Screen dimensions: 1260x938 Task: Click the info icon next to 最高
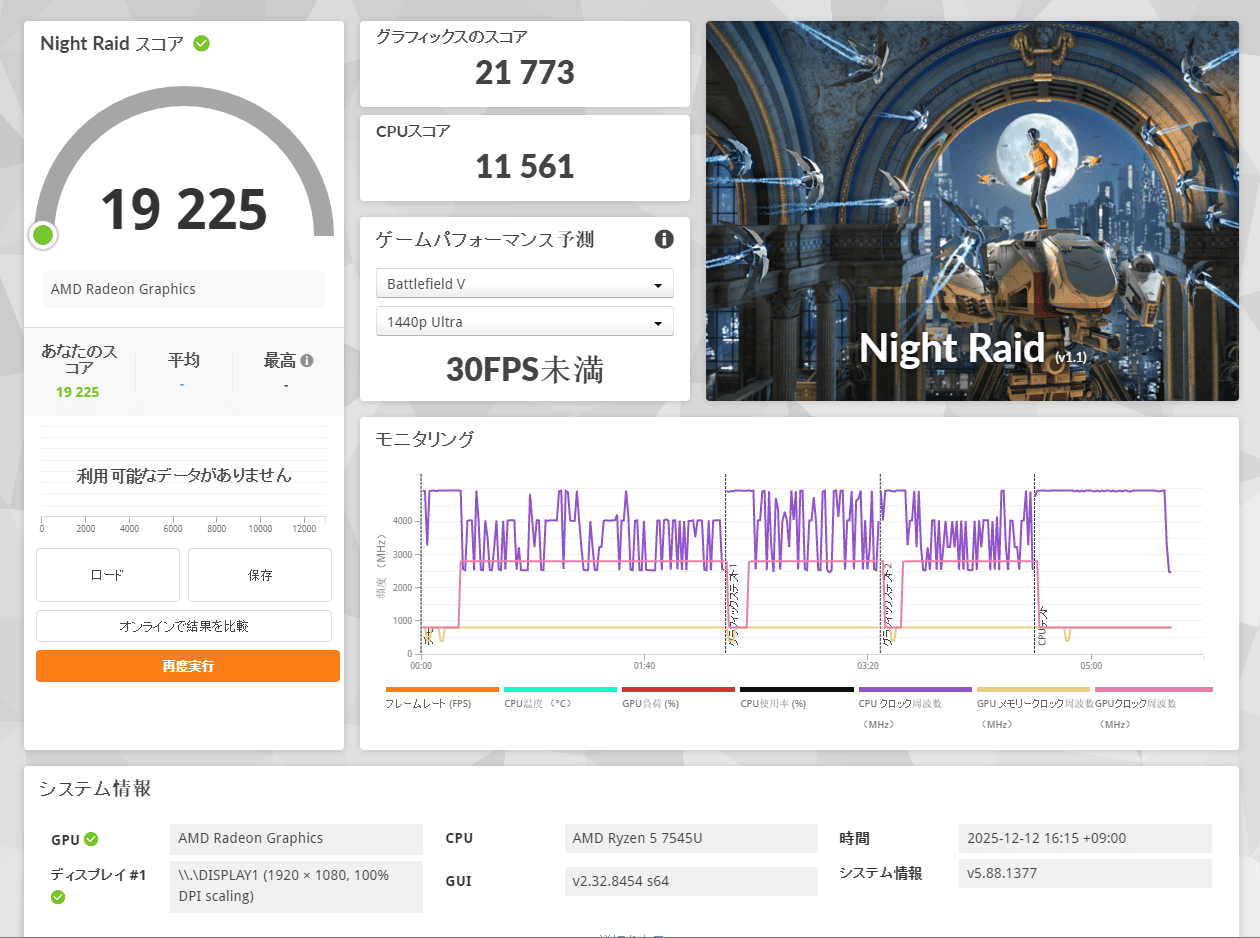(x=307, y=361)
